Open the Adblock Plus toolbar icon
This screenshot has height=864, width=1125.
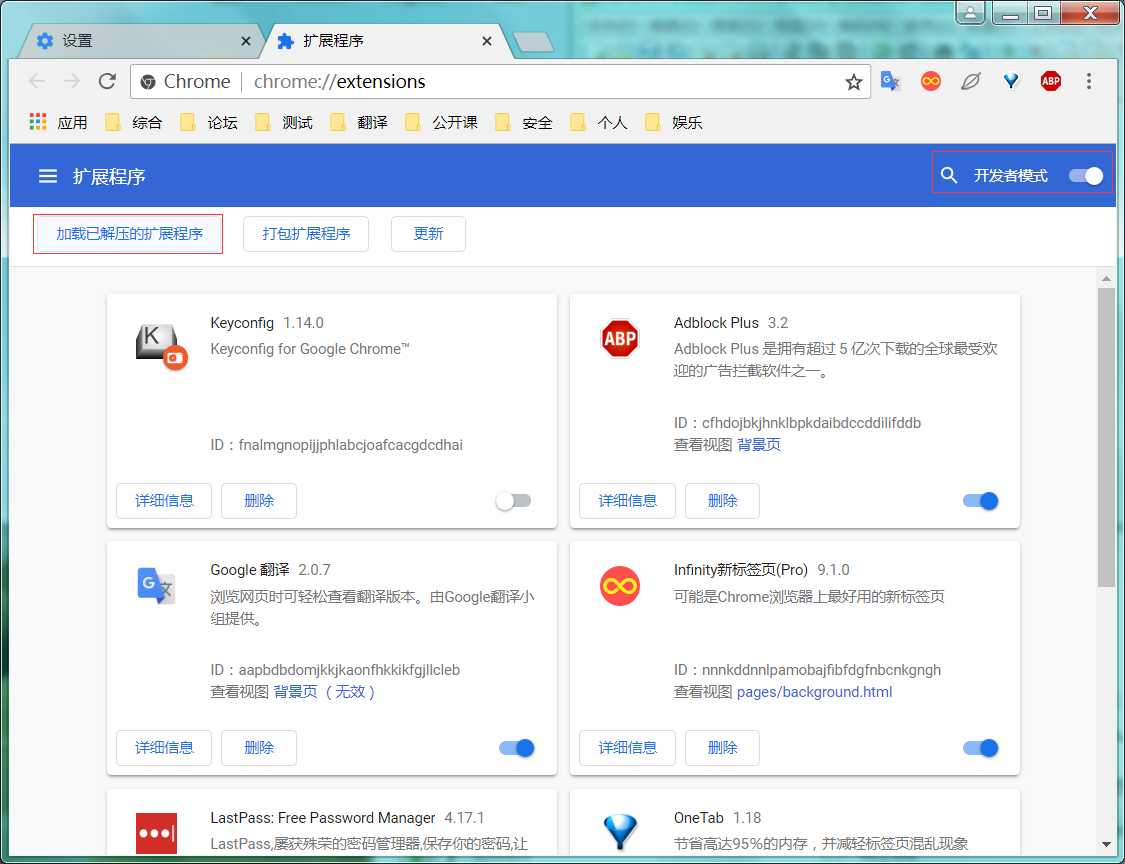[1051, 81]
